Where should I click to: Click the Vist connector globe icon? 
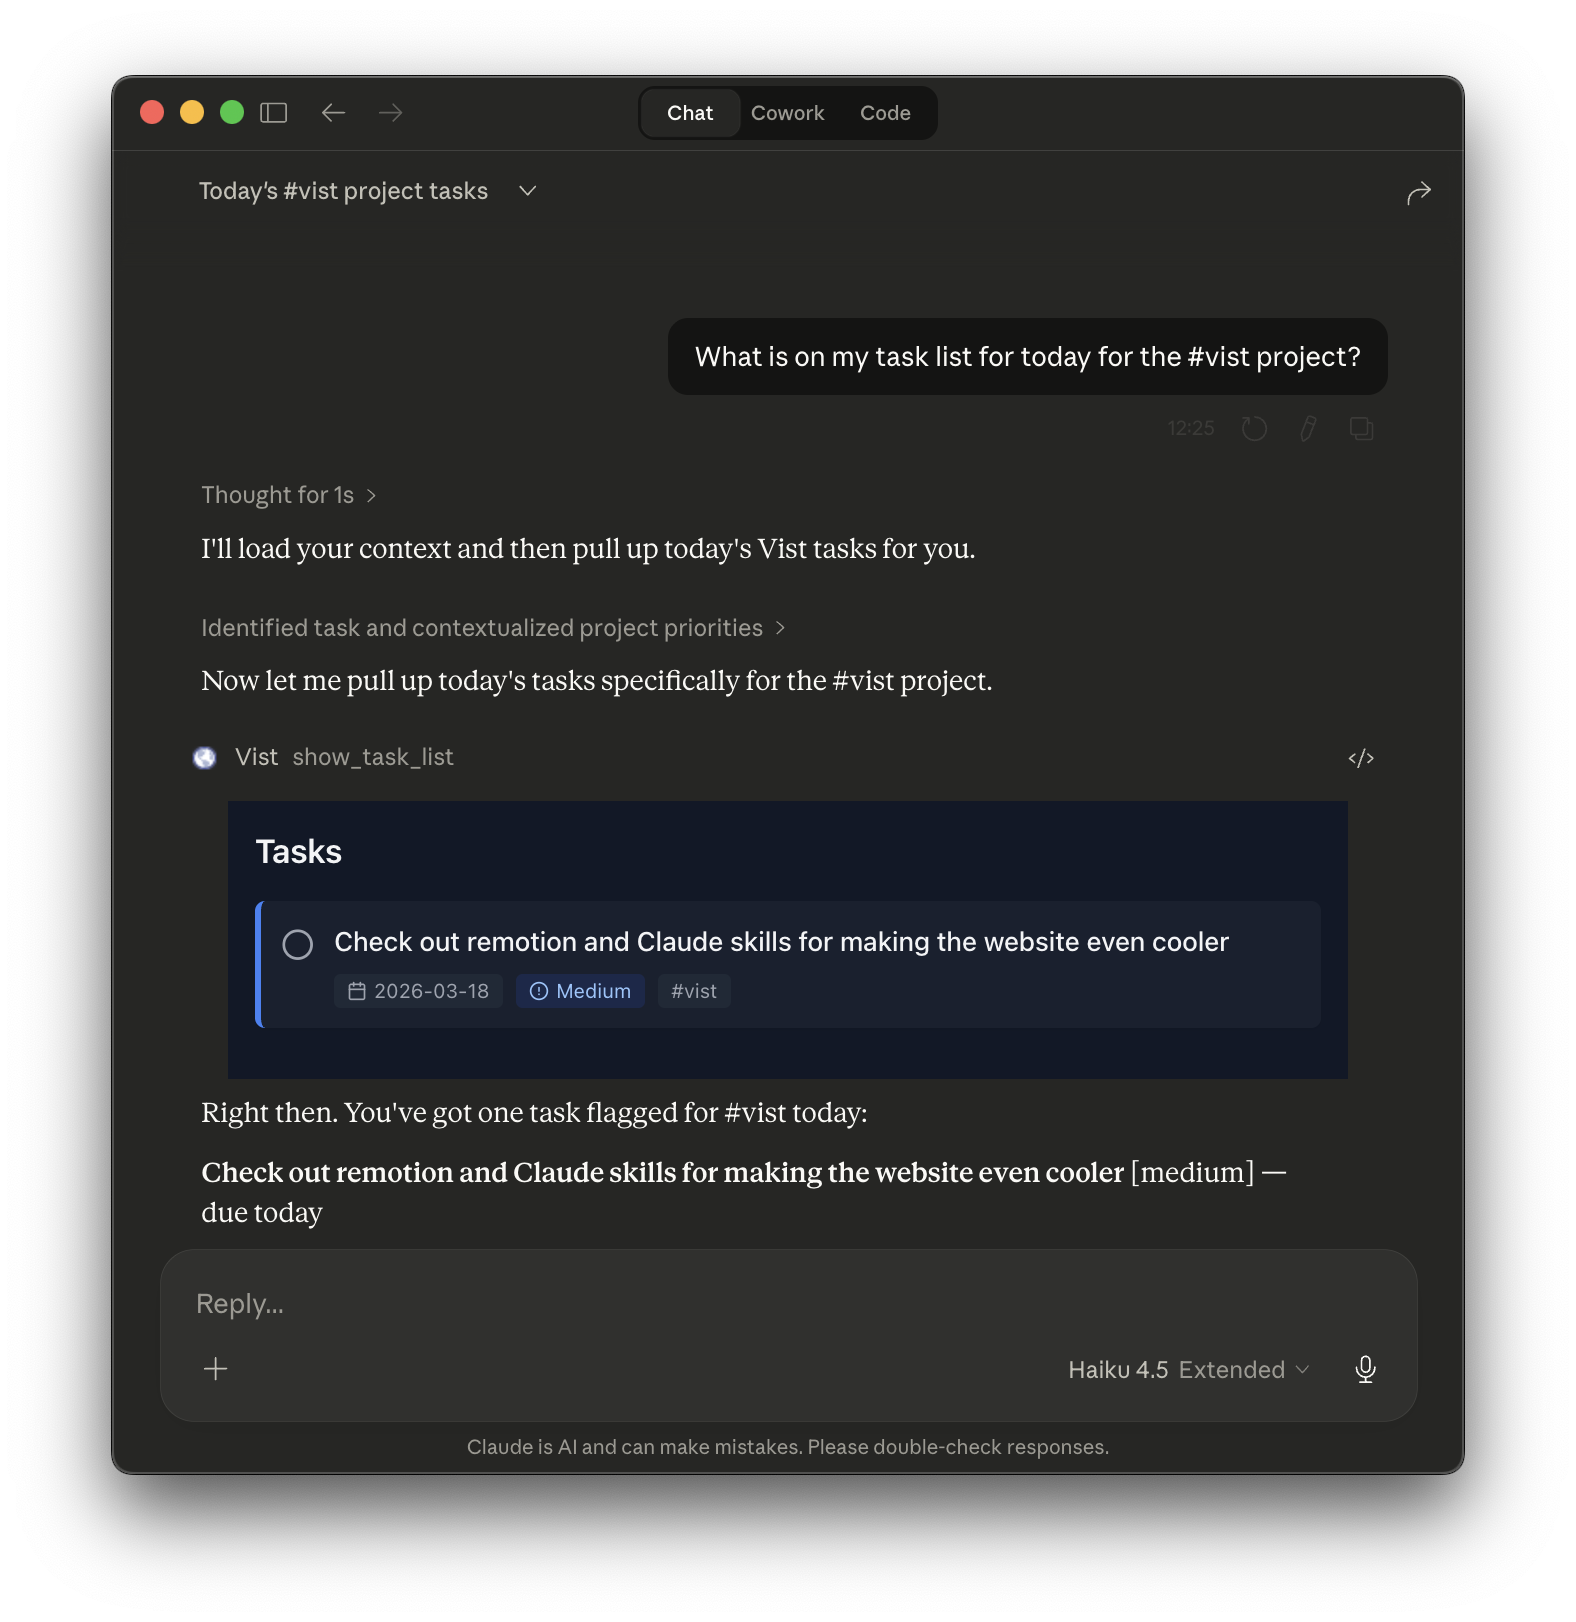[x=206, y=758]
